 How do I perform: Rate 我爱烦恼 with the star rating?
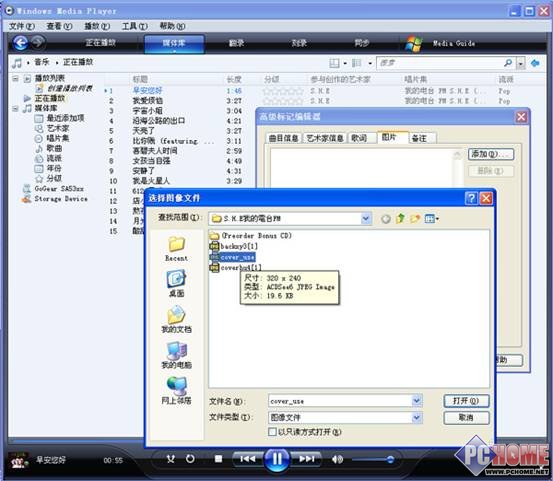283,102
